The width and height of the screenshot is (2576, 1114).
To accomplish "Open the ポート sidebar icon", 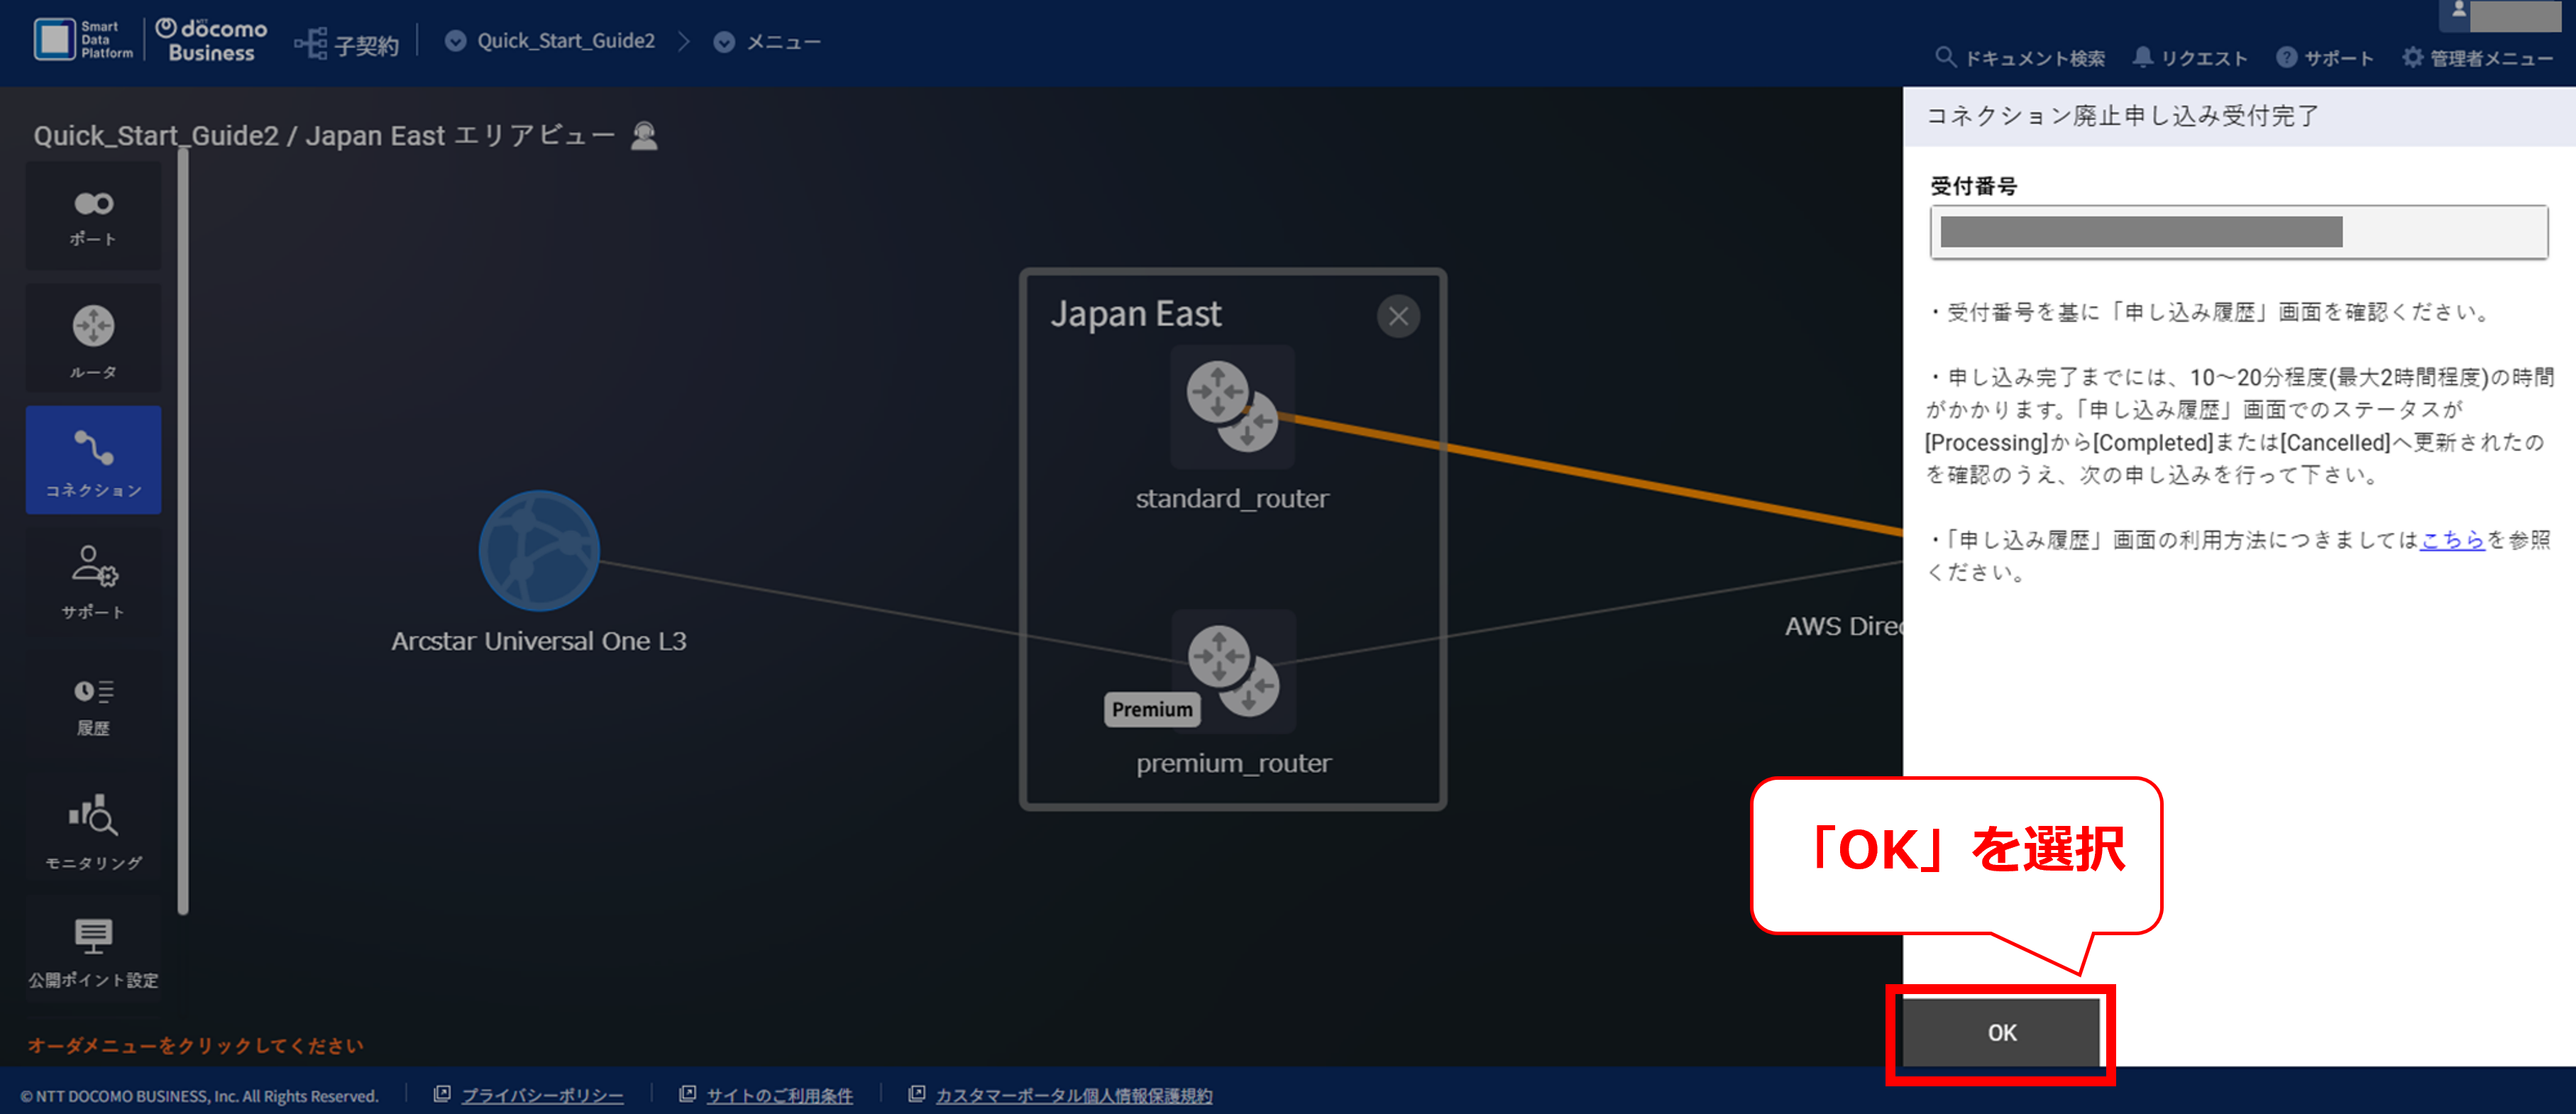I will tap(93, 217).
